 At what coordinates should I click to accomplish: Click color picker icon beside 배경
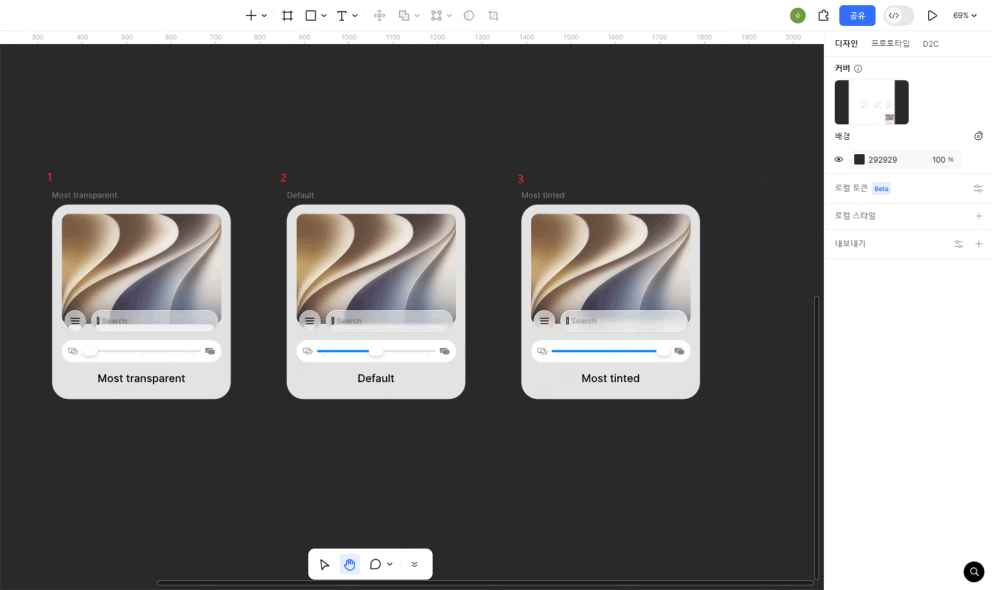pyautogui.click(x=978, y=136)
